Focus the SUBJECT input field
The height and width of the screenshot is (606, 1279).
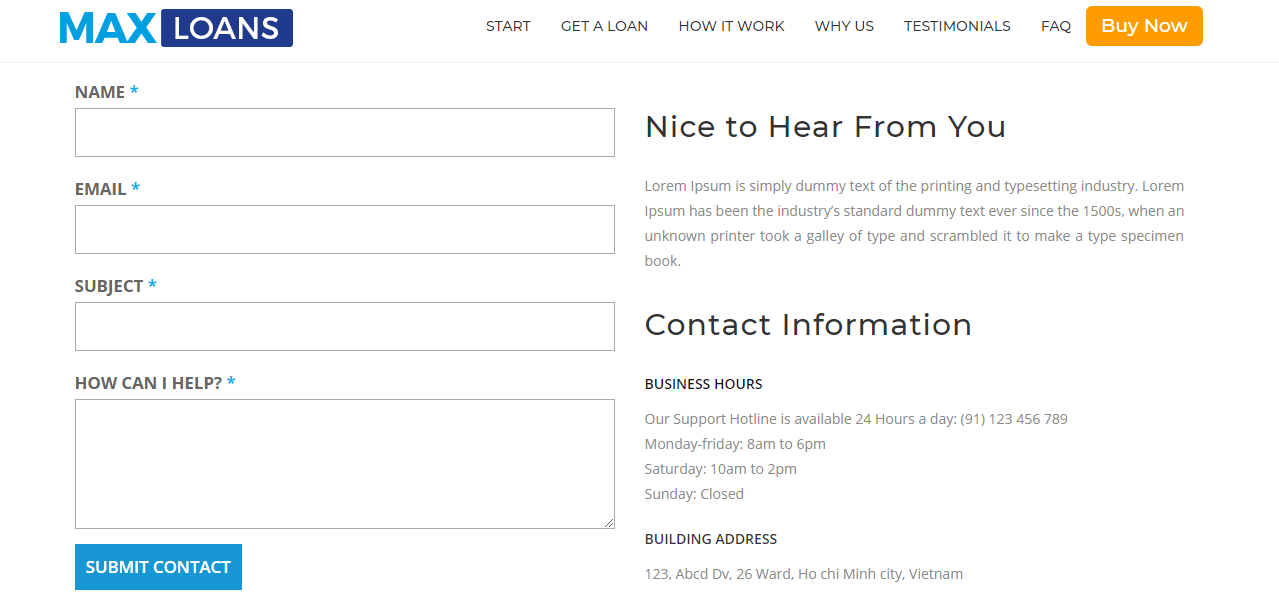[345, 326]
